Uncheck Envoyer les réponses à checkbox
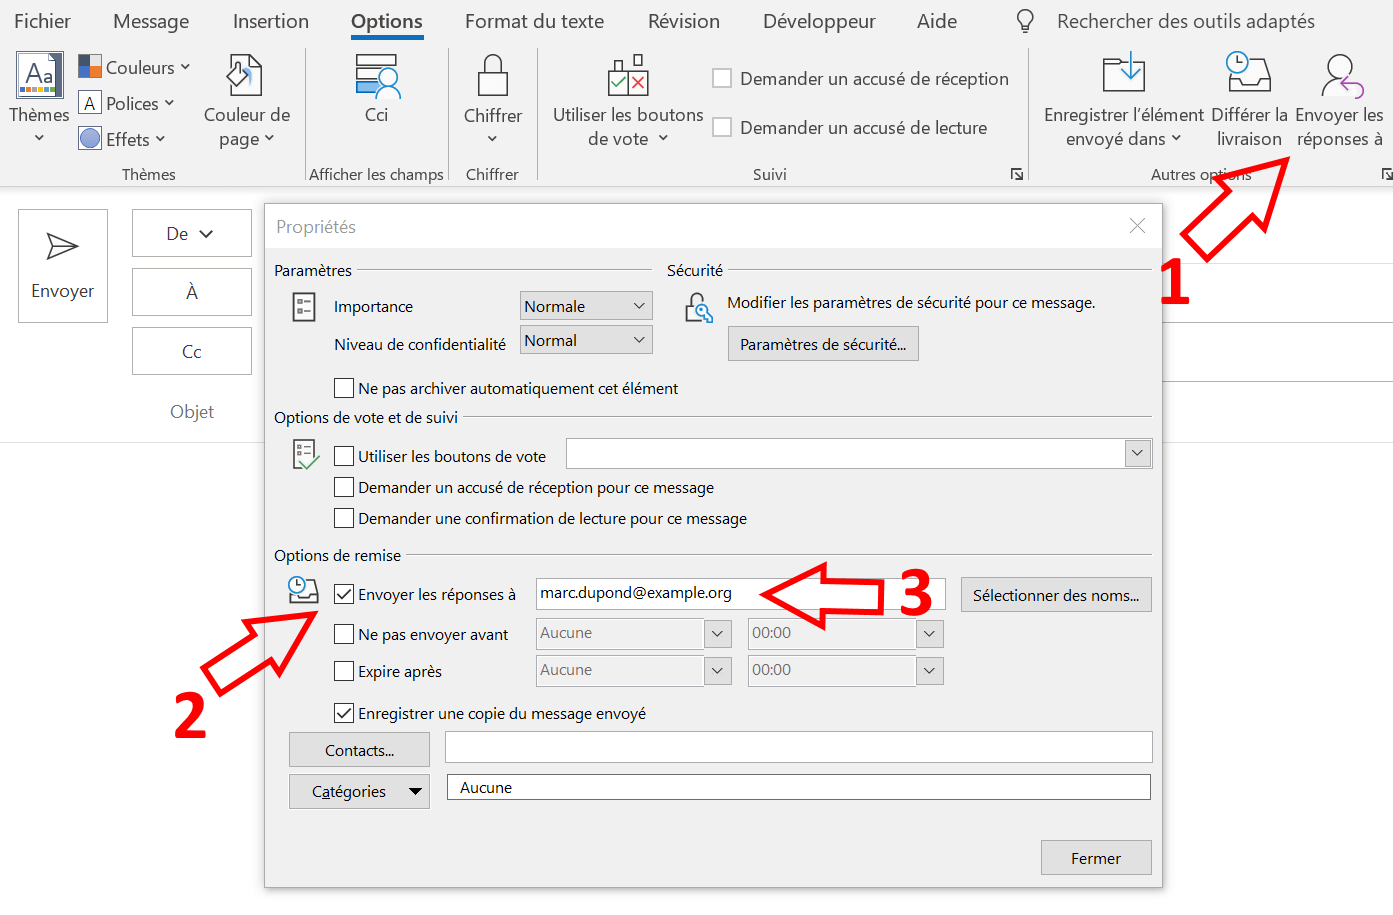Screen dimensions: 1393x915 point(344,594)
